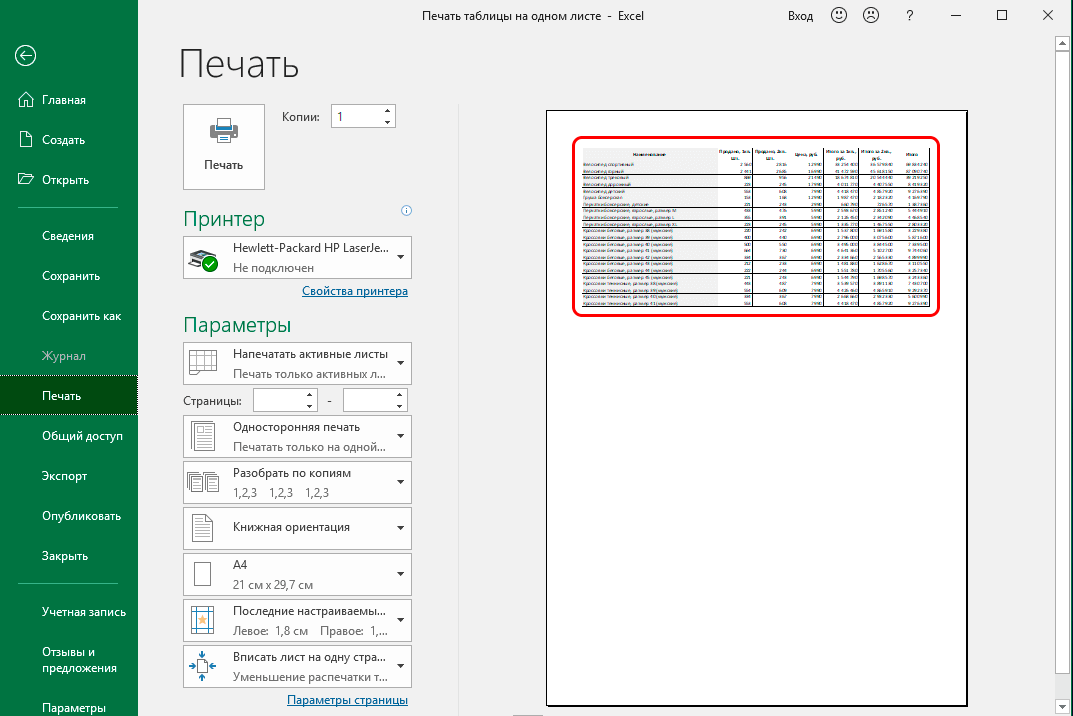This screenshot has width=1073, height=716.
Task: Open the Параметры страницы link
Action: tap(348, 700)
